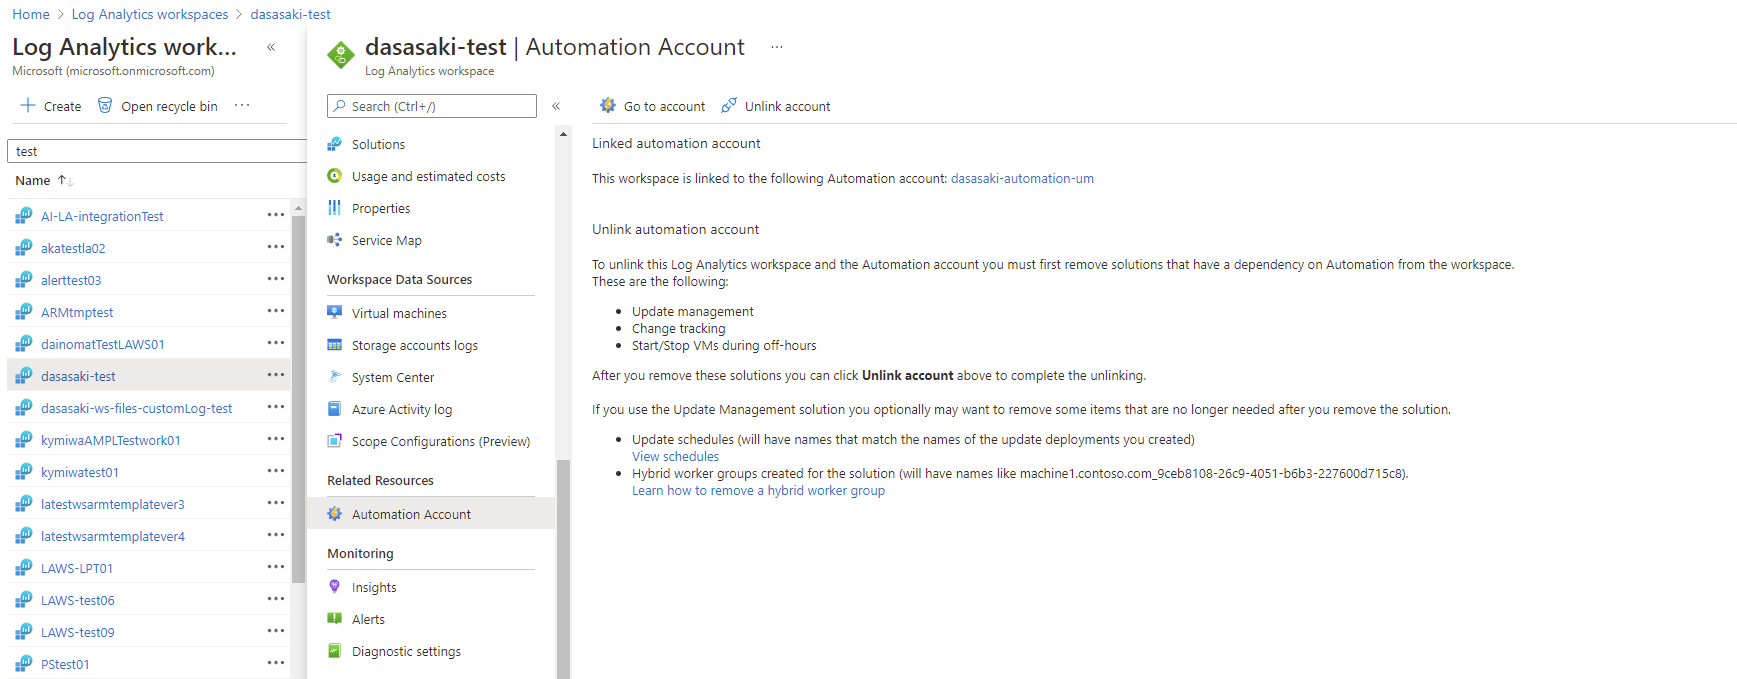This screenshot has height=679, width=1737.
Task: Open the kymiwaAMPLTestwork01 workspace
Action: coord(111,440)
